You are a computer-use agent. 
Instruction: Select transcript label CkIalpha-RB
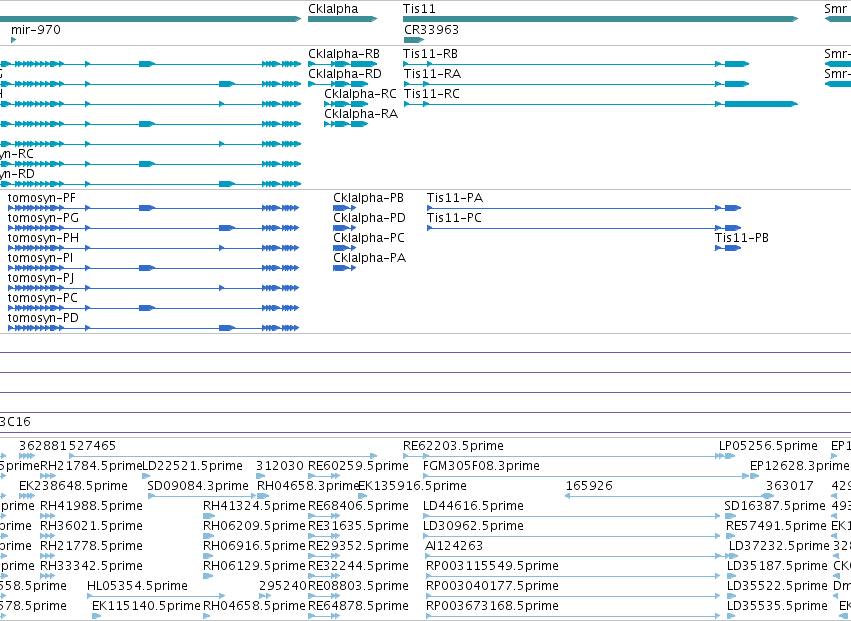point(344,54)
